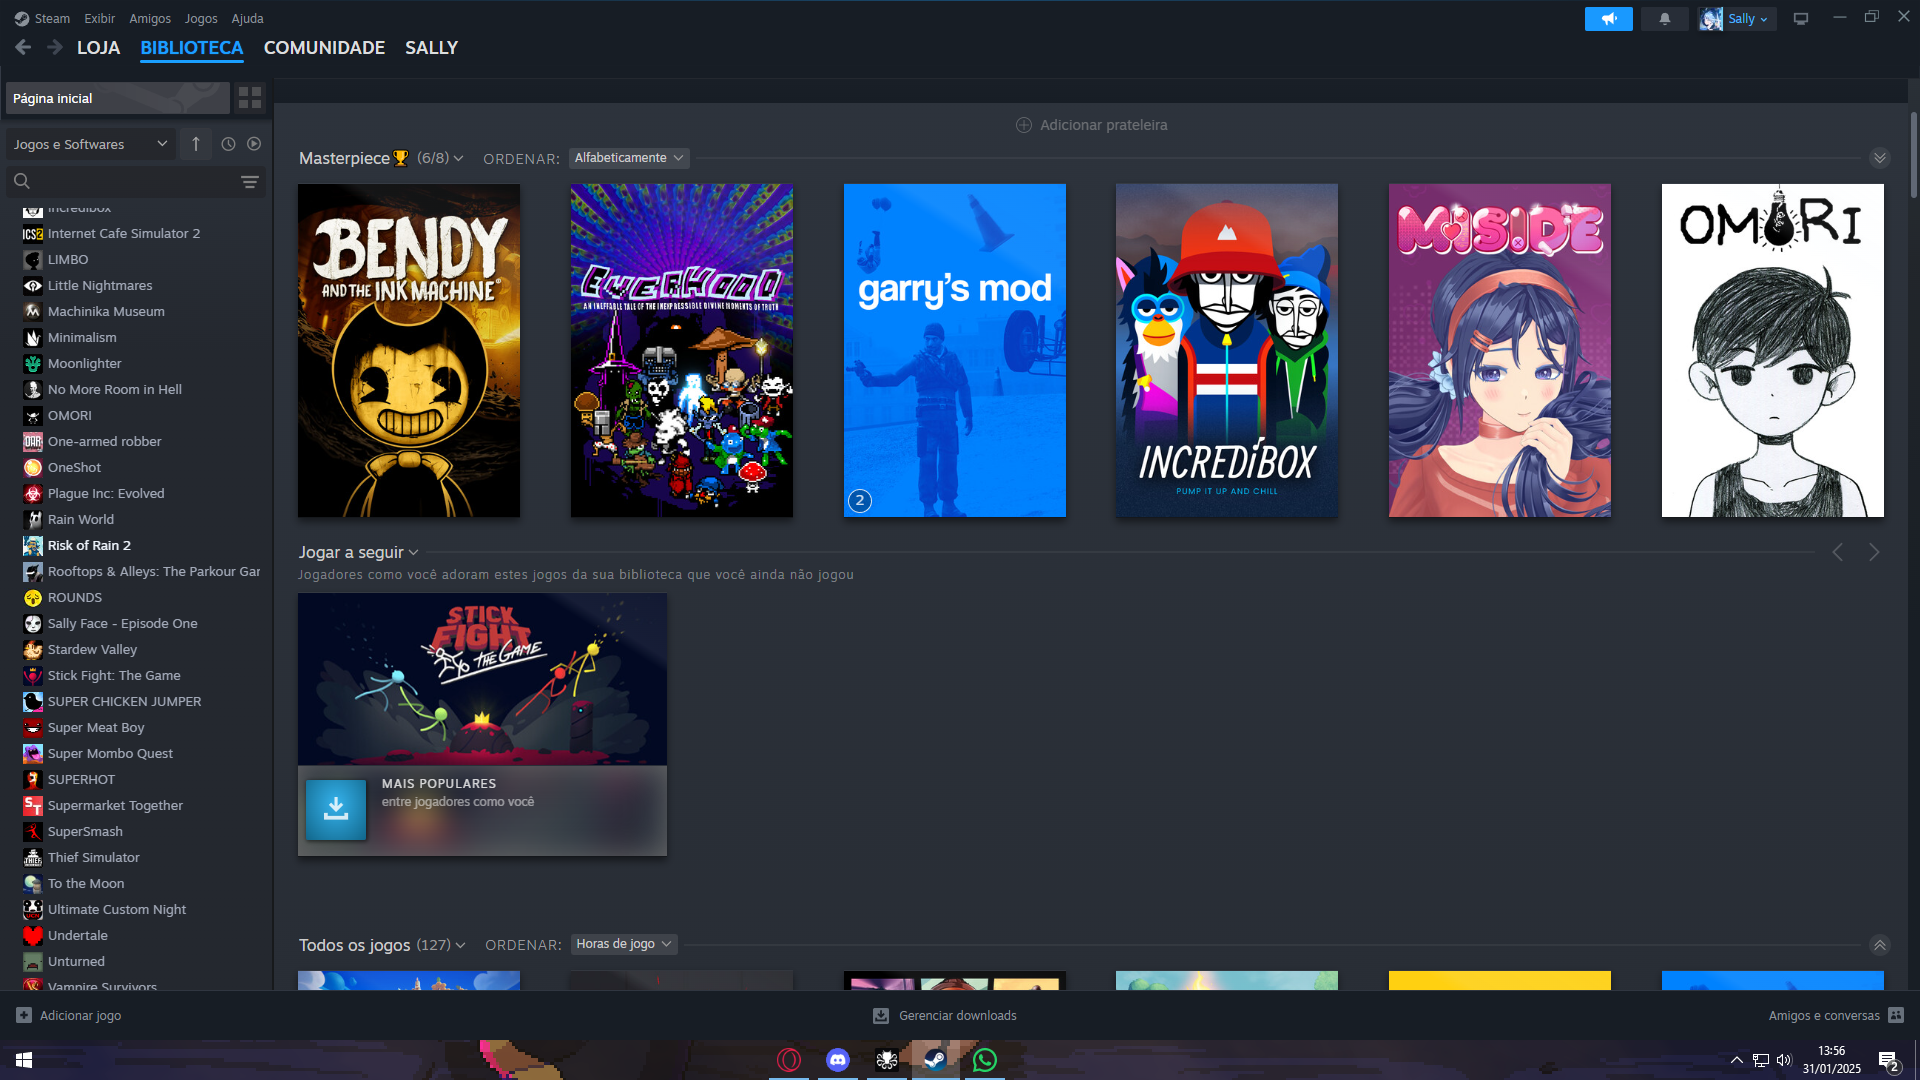Open the Amigos menu
1920x1080 pixels.
pos(150,18)
